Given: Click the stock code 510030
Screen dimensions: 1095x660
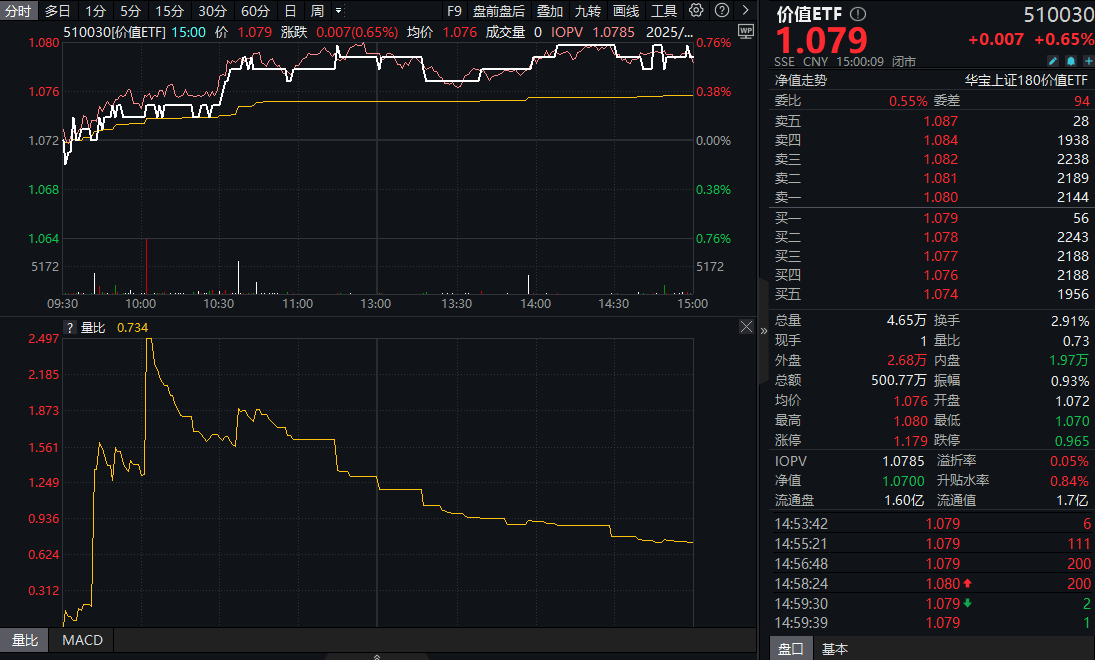Looking at the screenshot, I should (x=1059, y=15).
